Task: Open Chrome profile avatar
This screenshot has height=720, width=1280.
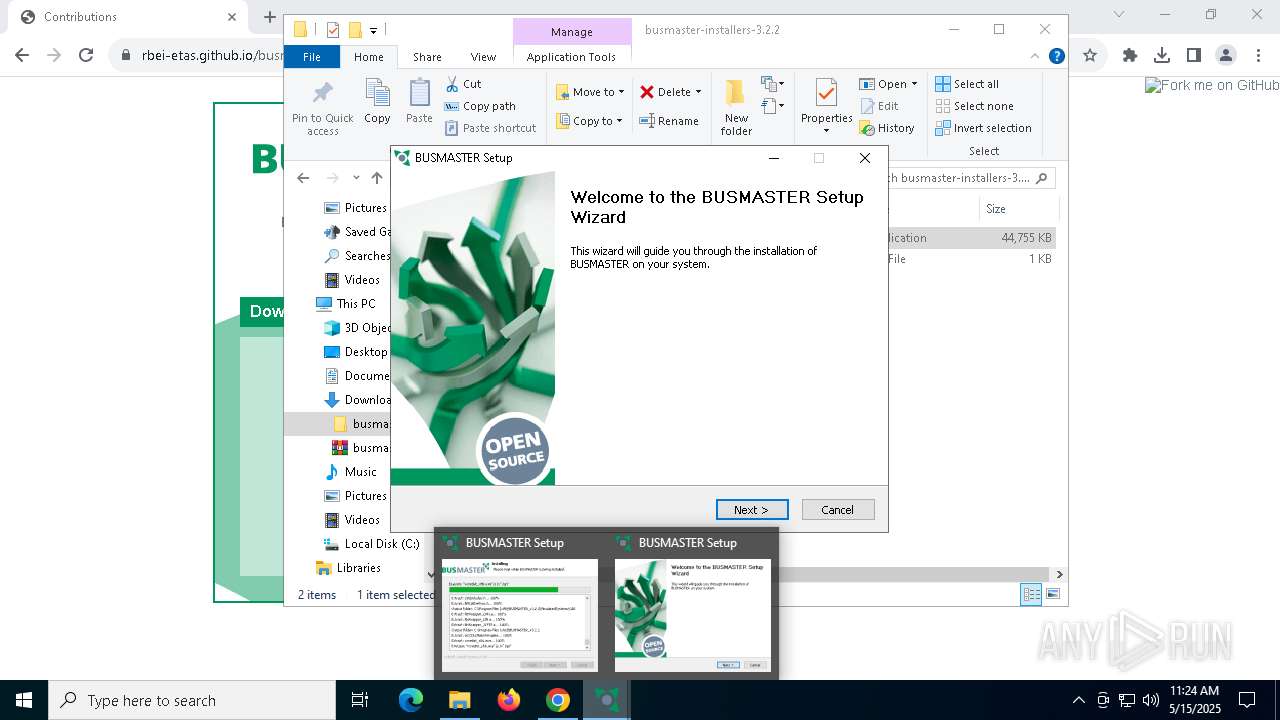Action: point(1226,55)
